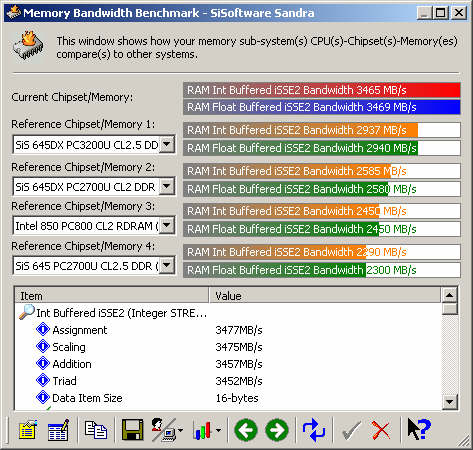The image size is (473, 450).
Task: Copy results with the copy icon
Action: coord(96,430)
